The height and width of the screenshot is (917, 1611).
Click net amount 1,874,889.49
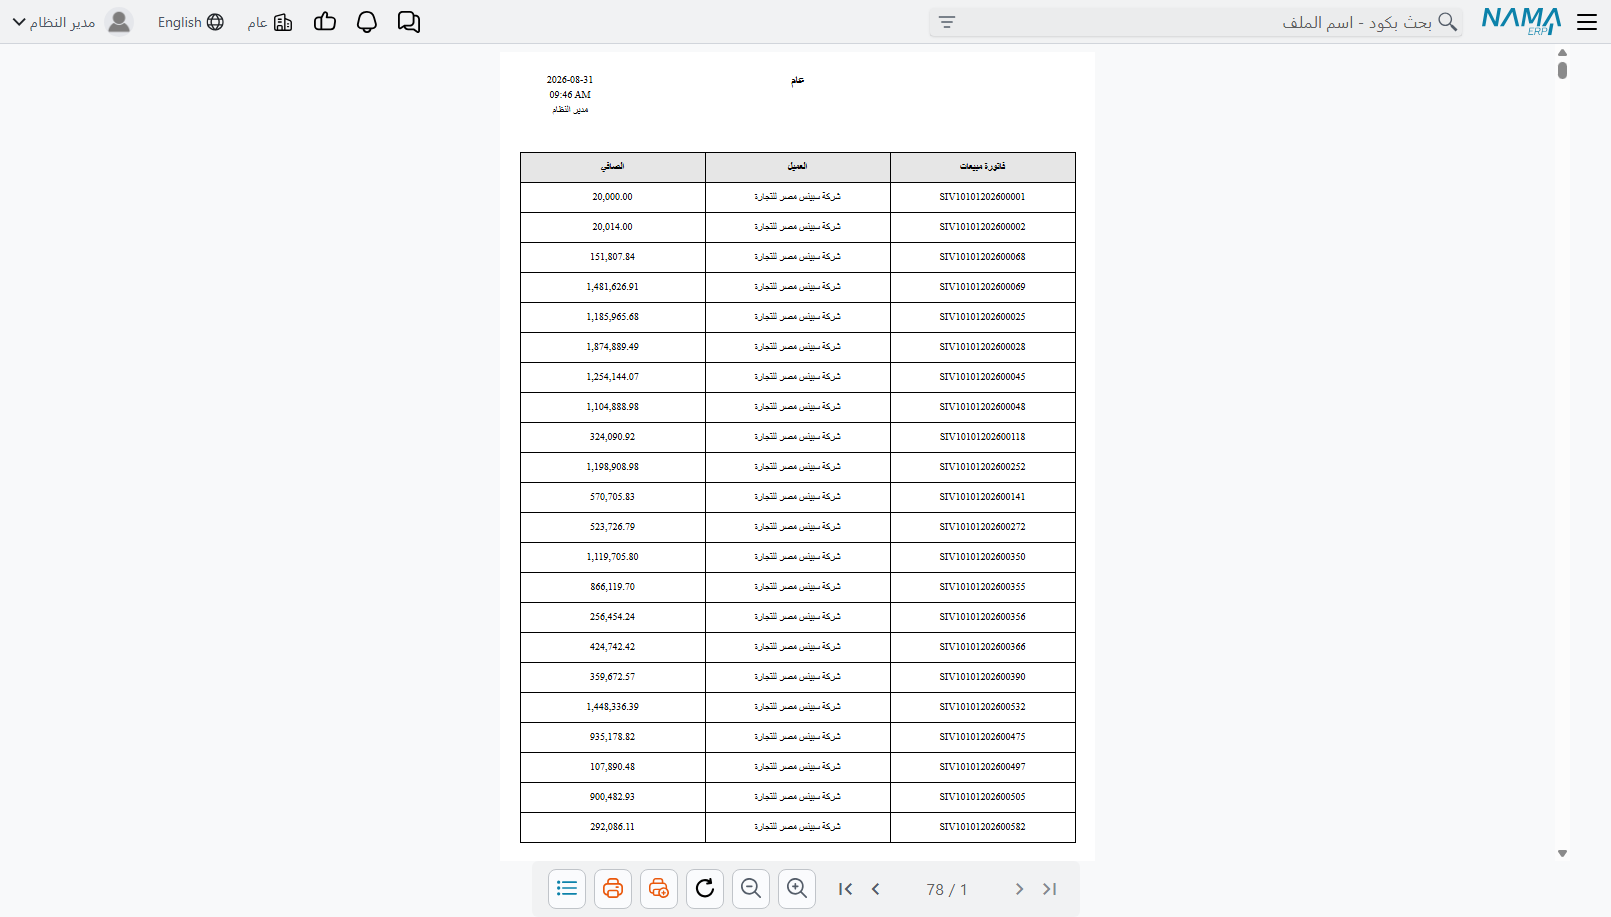[x=613, y=347]
